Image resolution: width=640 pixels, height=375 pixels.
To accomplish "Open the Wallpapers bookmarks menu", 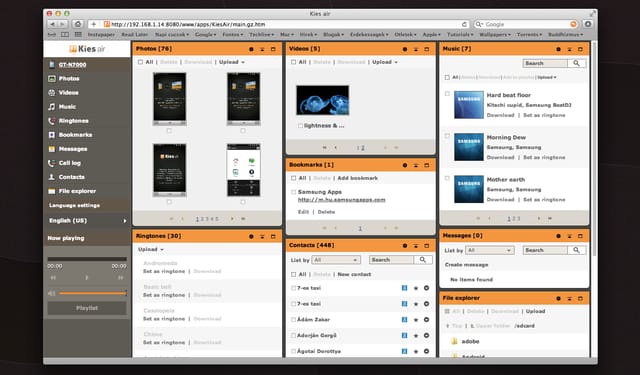I will [495, 35].
